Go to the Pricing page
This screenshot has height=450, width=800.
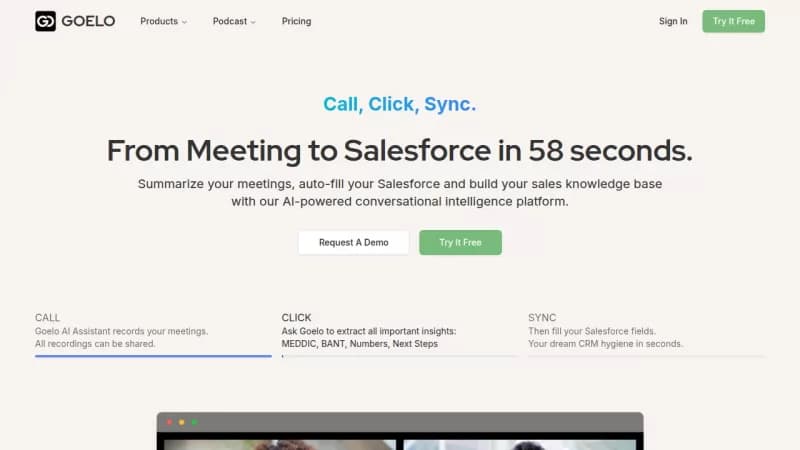click(296, 21)
